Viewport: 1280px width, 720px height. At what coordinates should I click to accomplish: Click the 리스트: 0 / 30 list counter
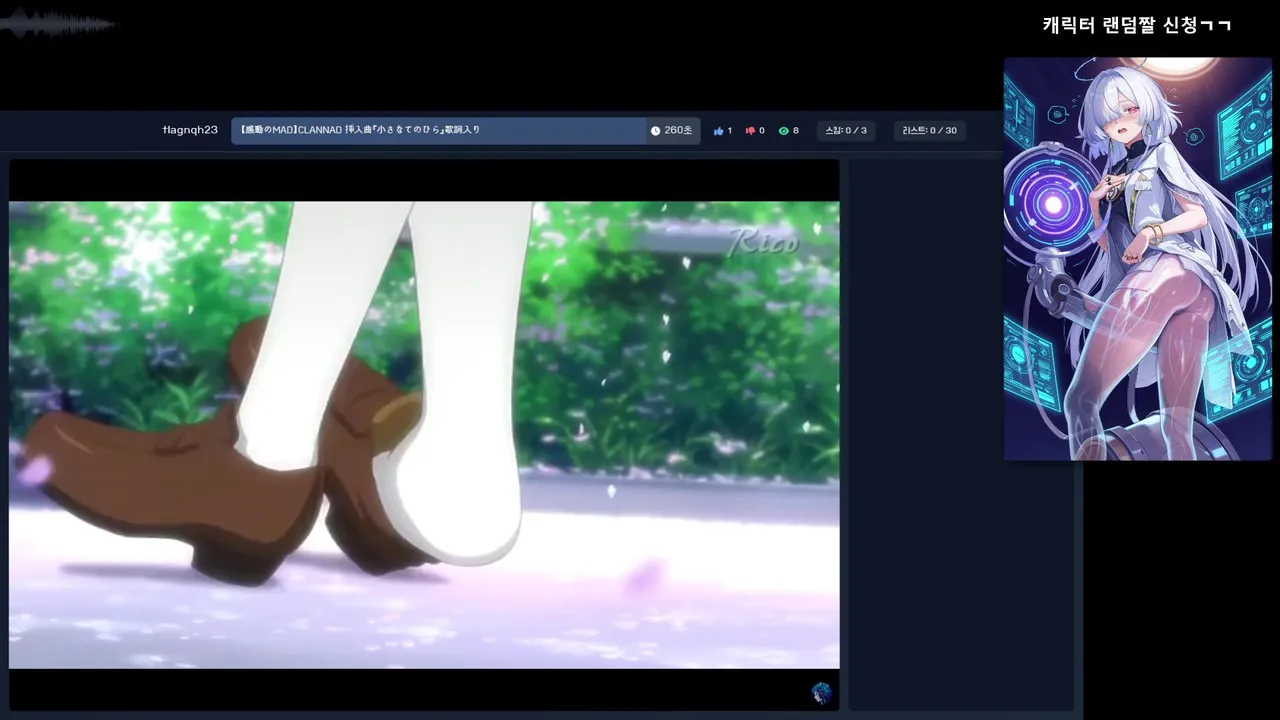[x=929, y=131]
